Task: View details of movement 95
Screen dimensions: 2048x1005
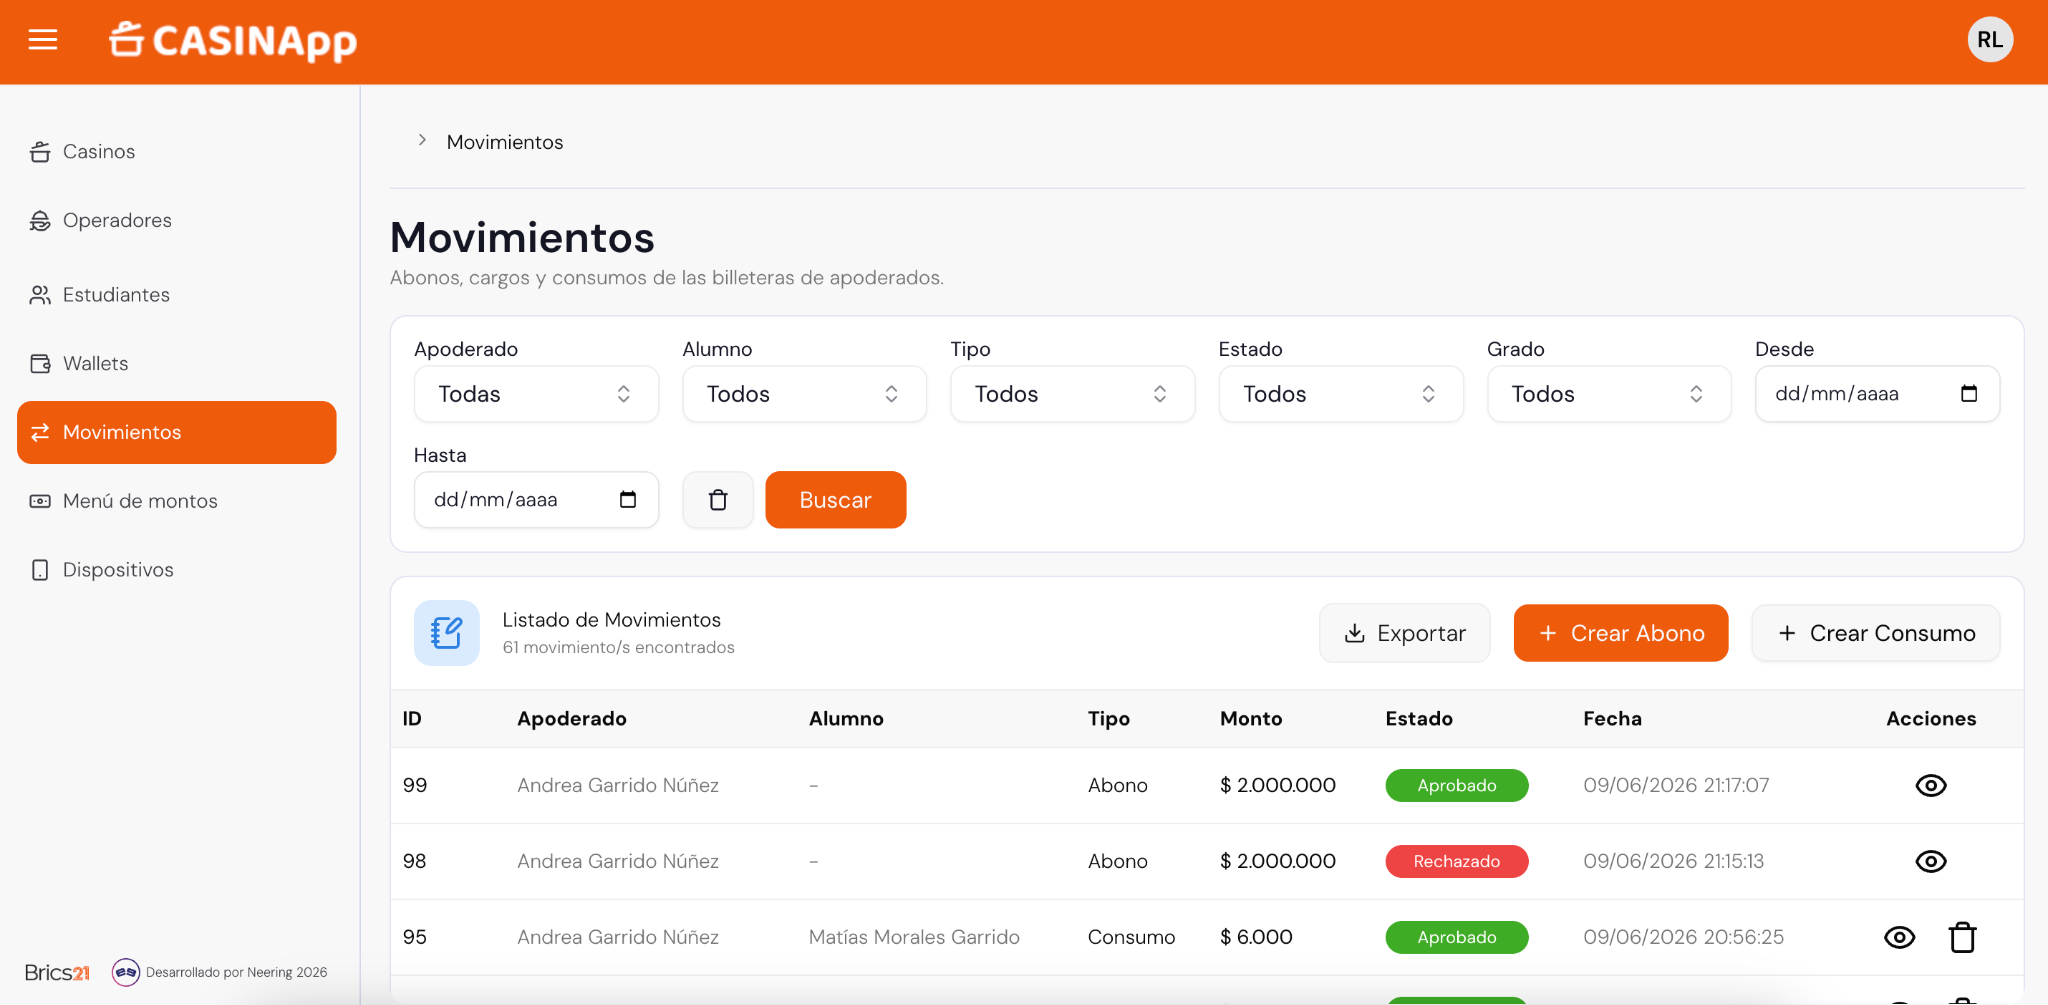Action: 1900,938
